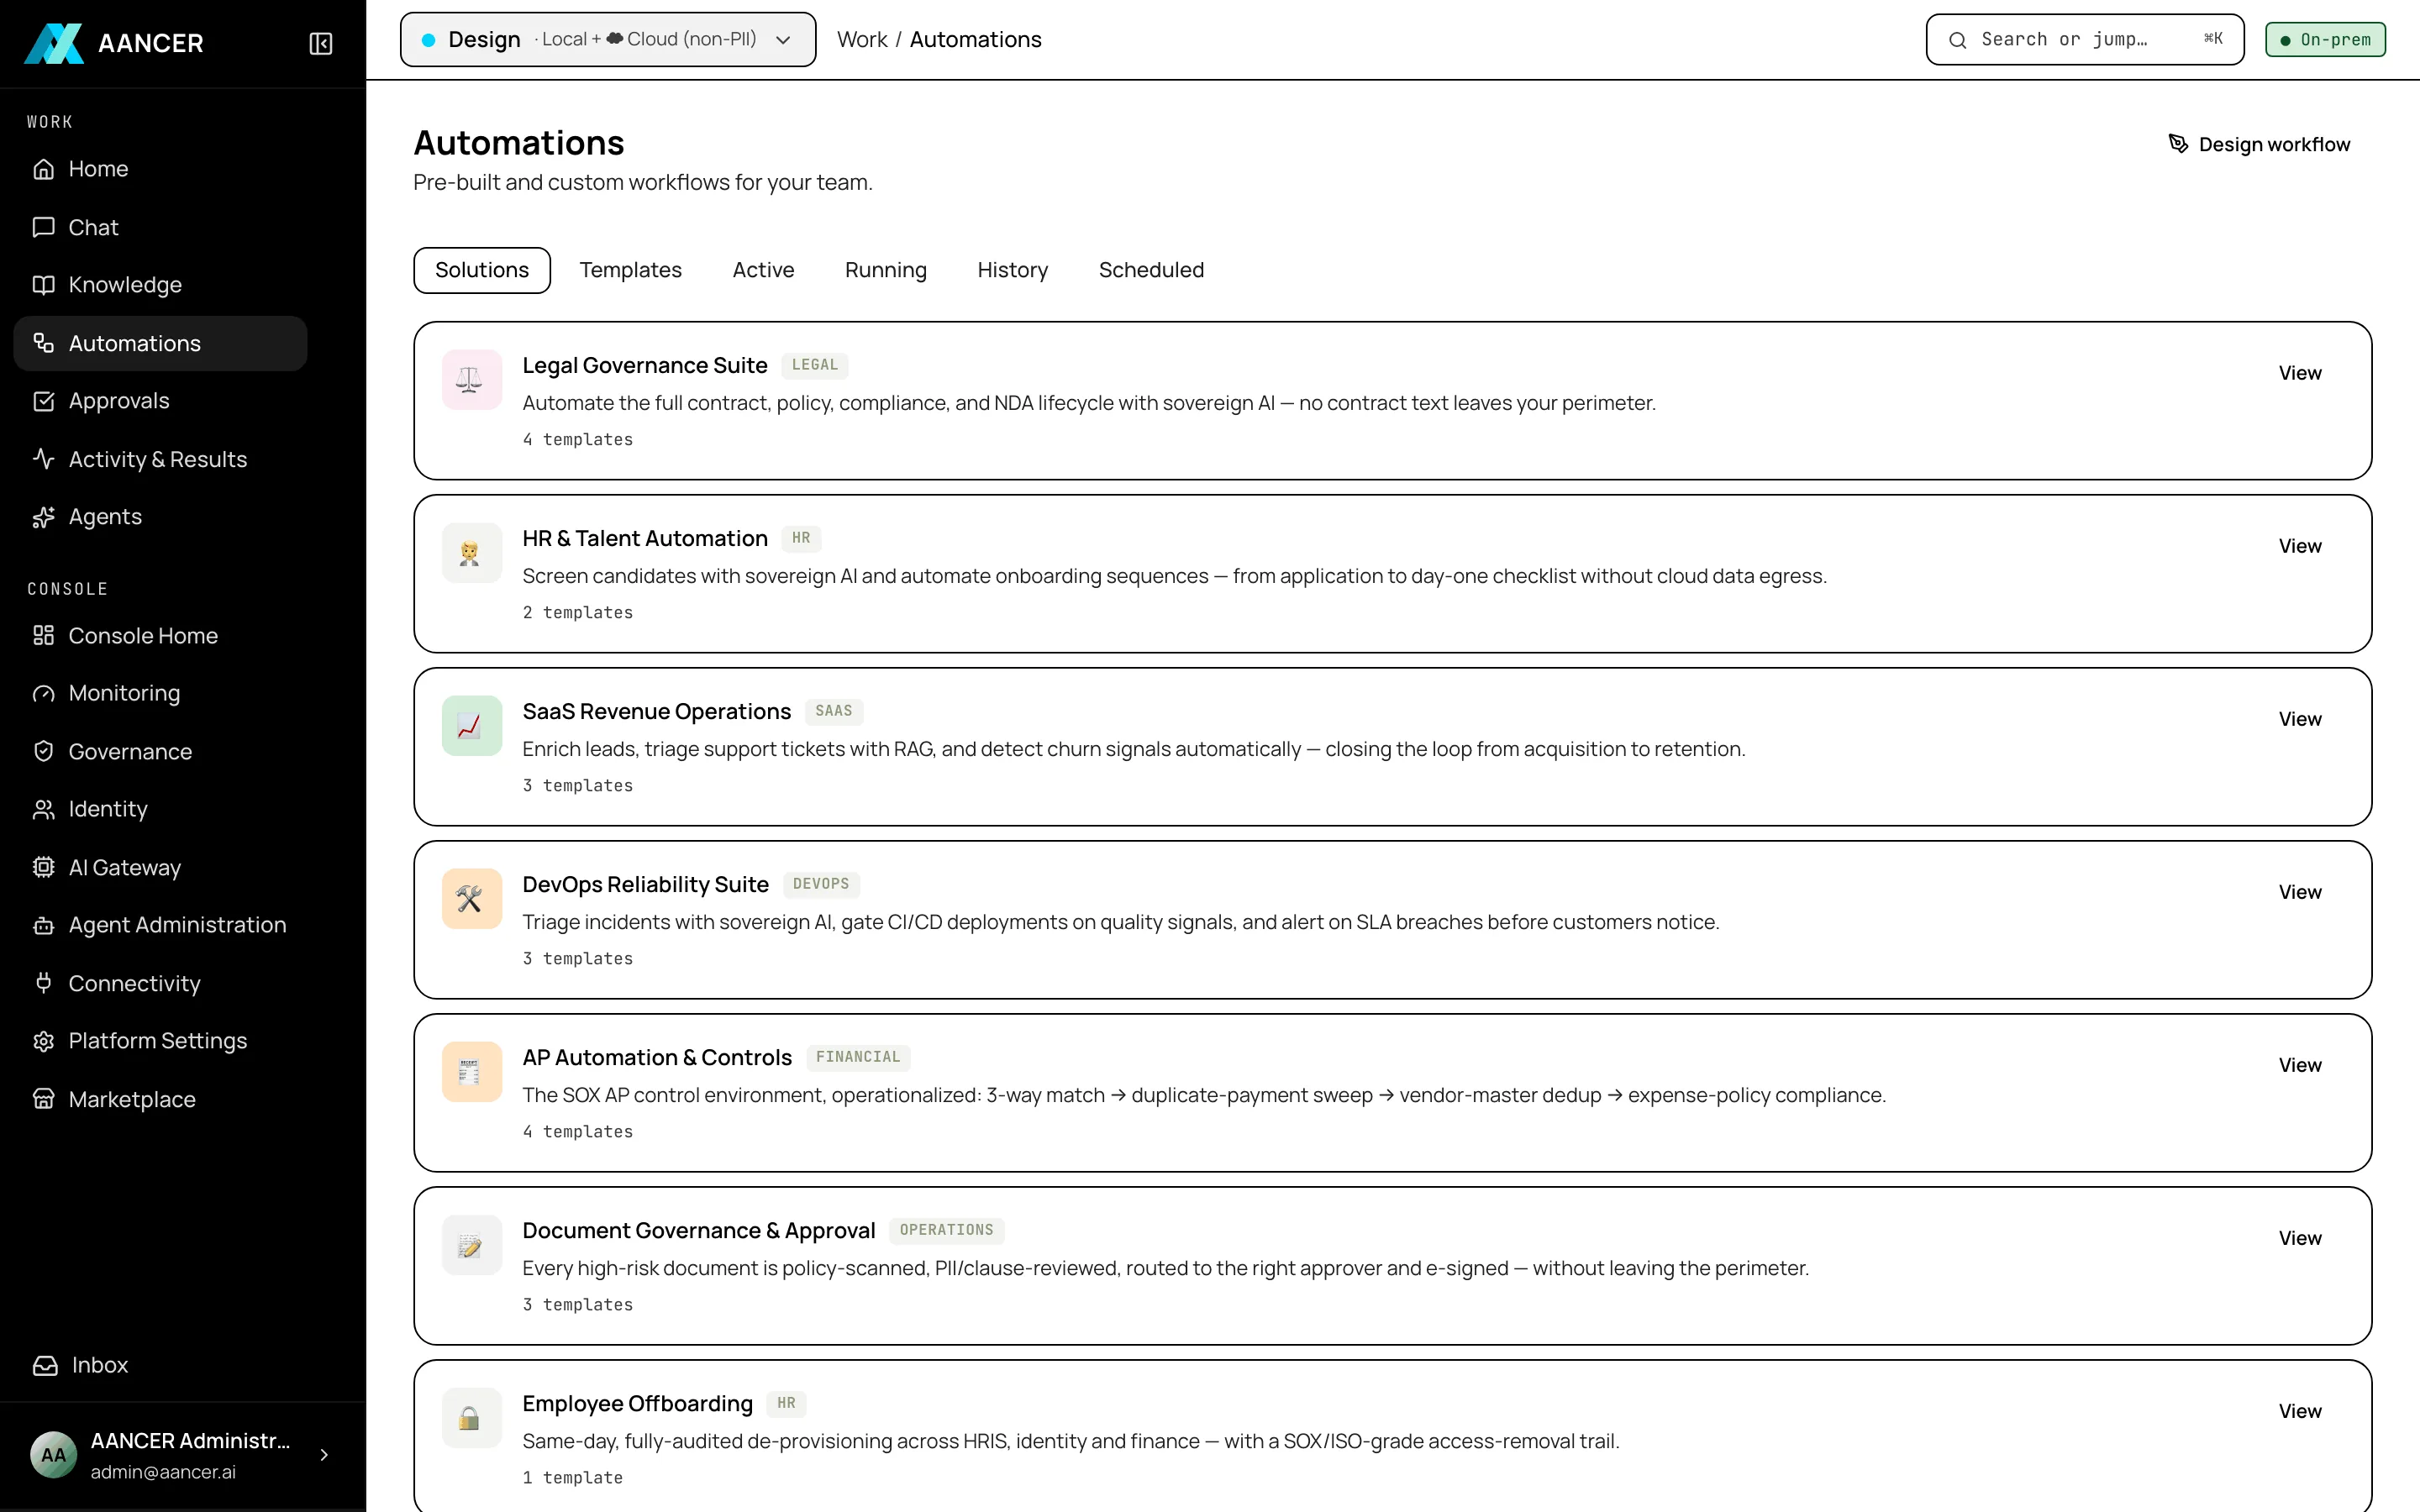
Task: Switch to the Templates tab
Action: (630, 270)
